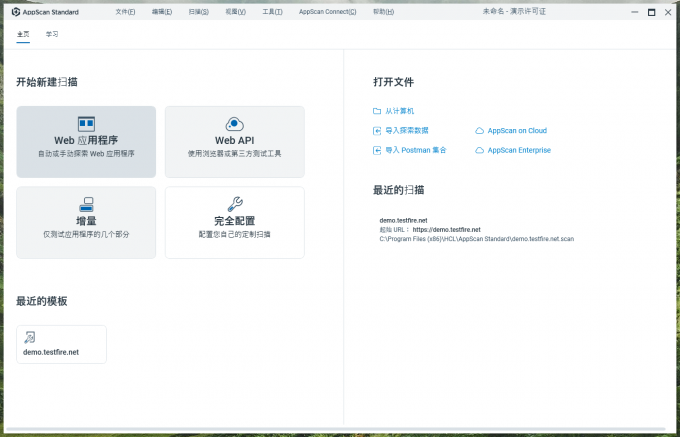Open the 文件(F) menu
The width and height of the screenshot is (680, 437).
(125, 12)
